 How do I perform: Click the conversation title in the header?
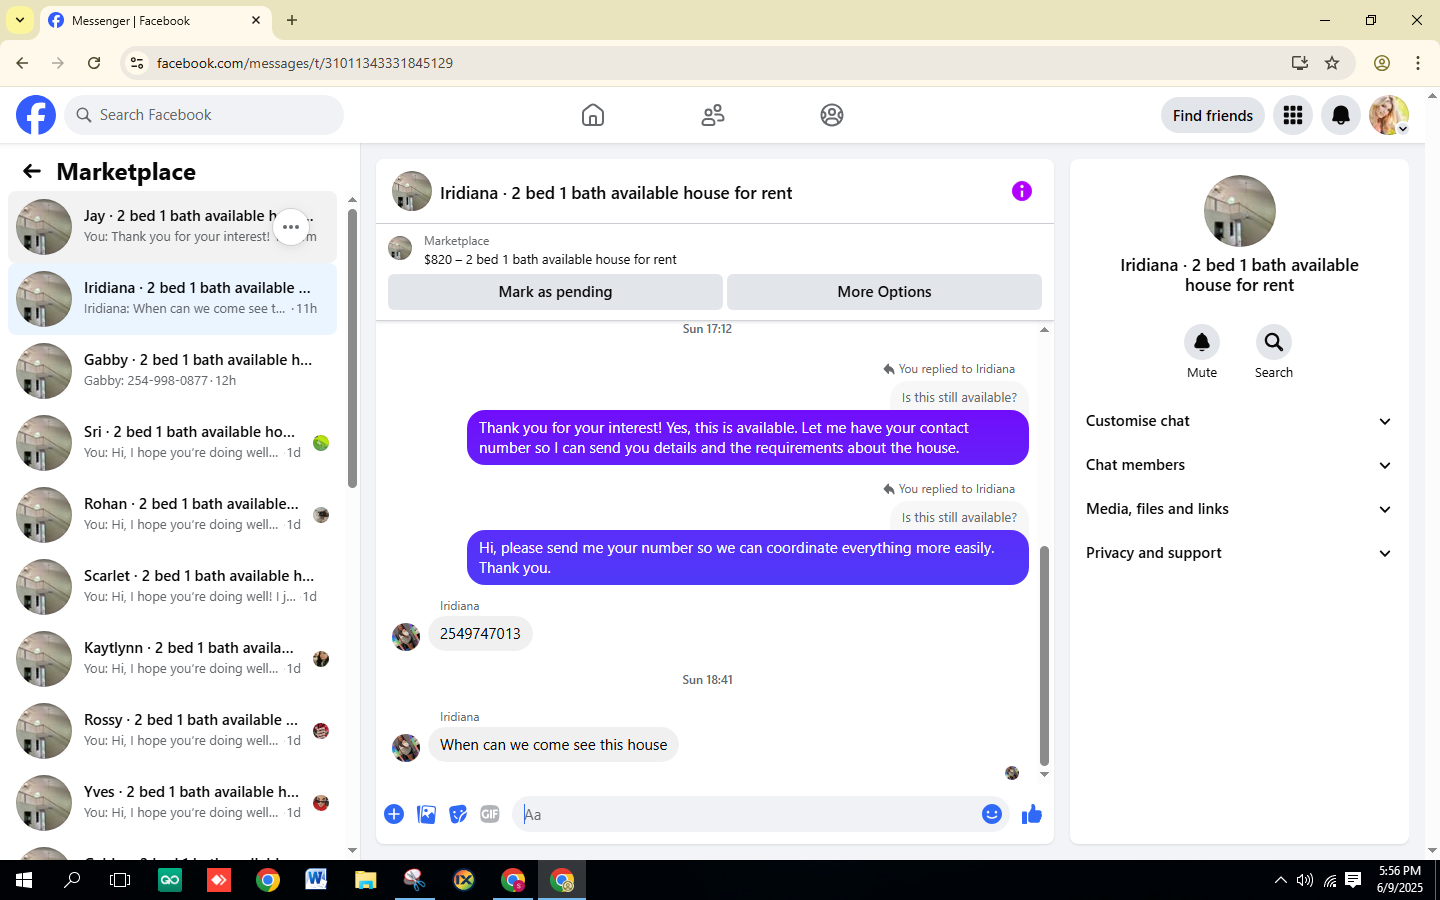tap(616, 193)
